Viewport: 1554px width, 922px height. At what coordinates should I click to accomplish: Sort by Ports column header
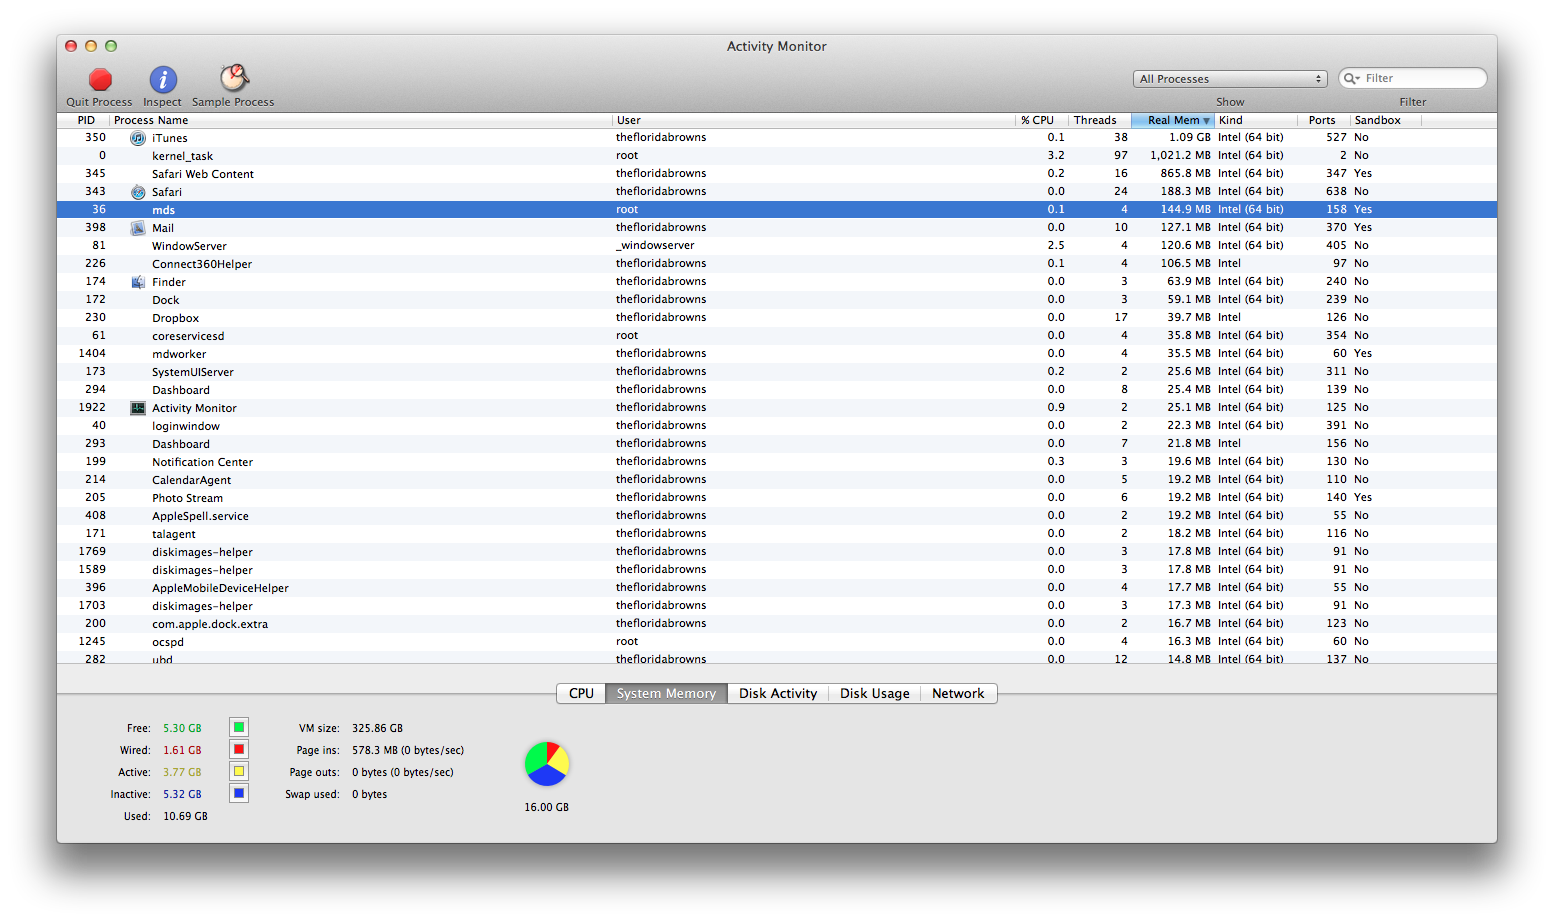(x=1325, y=120)
